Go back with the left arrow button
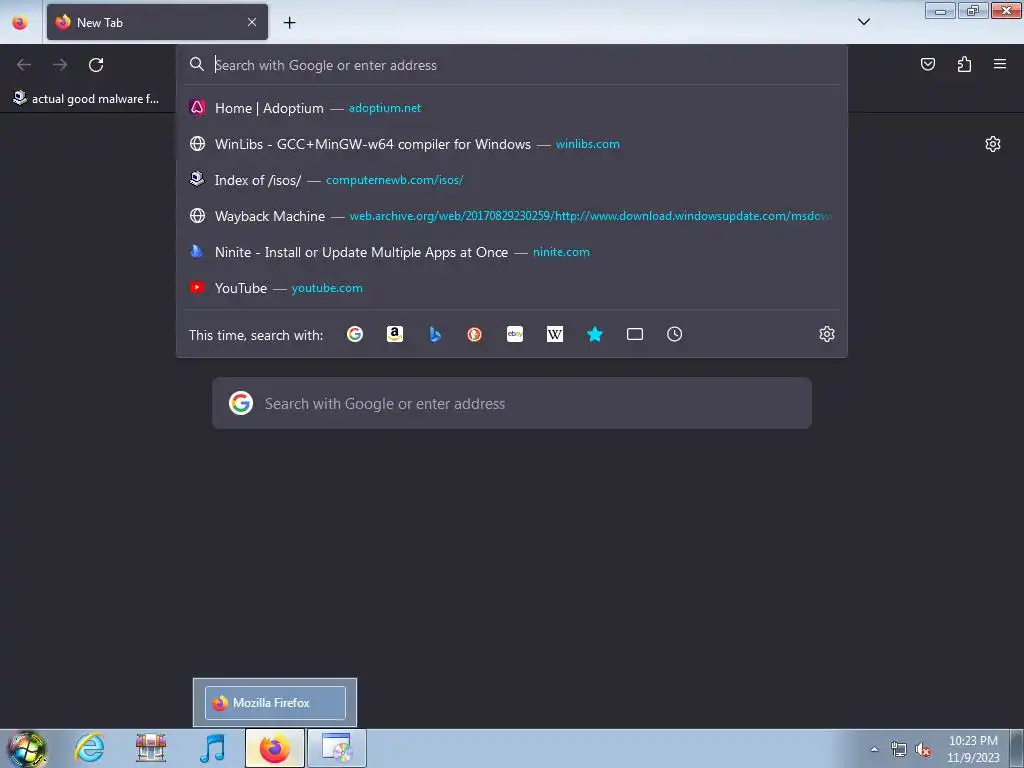Screen dimensions: 1024x768 [x=24, y=65]
